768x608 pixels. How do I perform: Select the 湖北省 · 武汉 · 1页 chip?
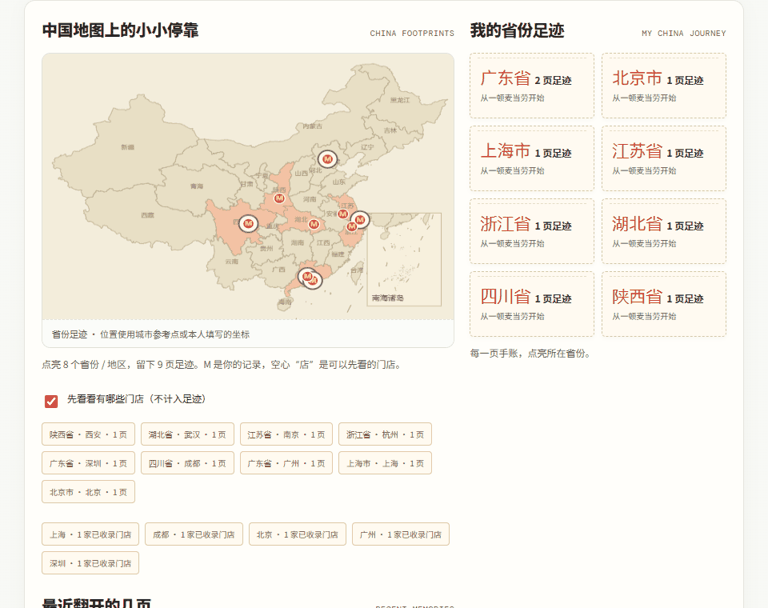[x=187, y=434]
